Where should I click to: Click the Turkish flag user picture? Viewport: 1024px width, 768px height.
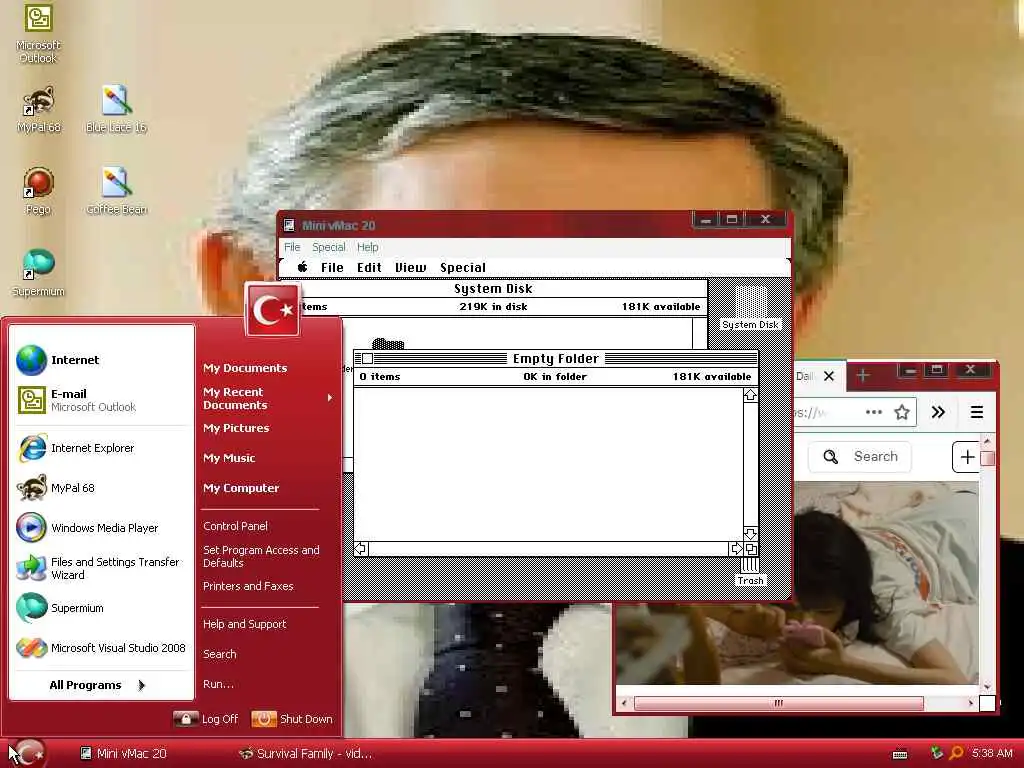click(273, 310)
